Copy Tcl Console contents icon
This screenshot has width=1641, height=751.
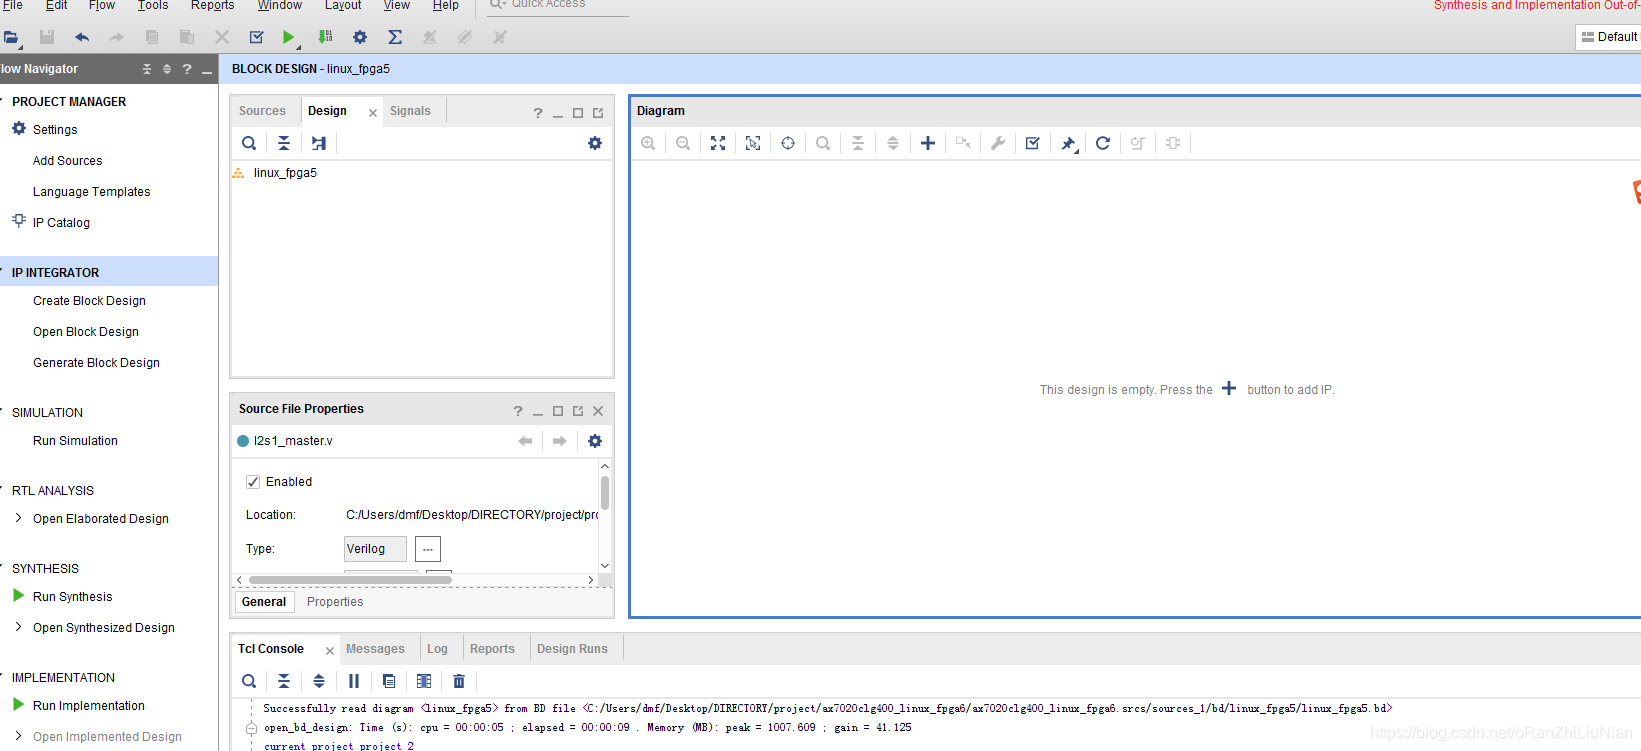(x=389, y=681)
